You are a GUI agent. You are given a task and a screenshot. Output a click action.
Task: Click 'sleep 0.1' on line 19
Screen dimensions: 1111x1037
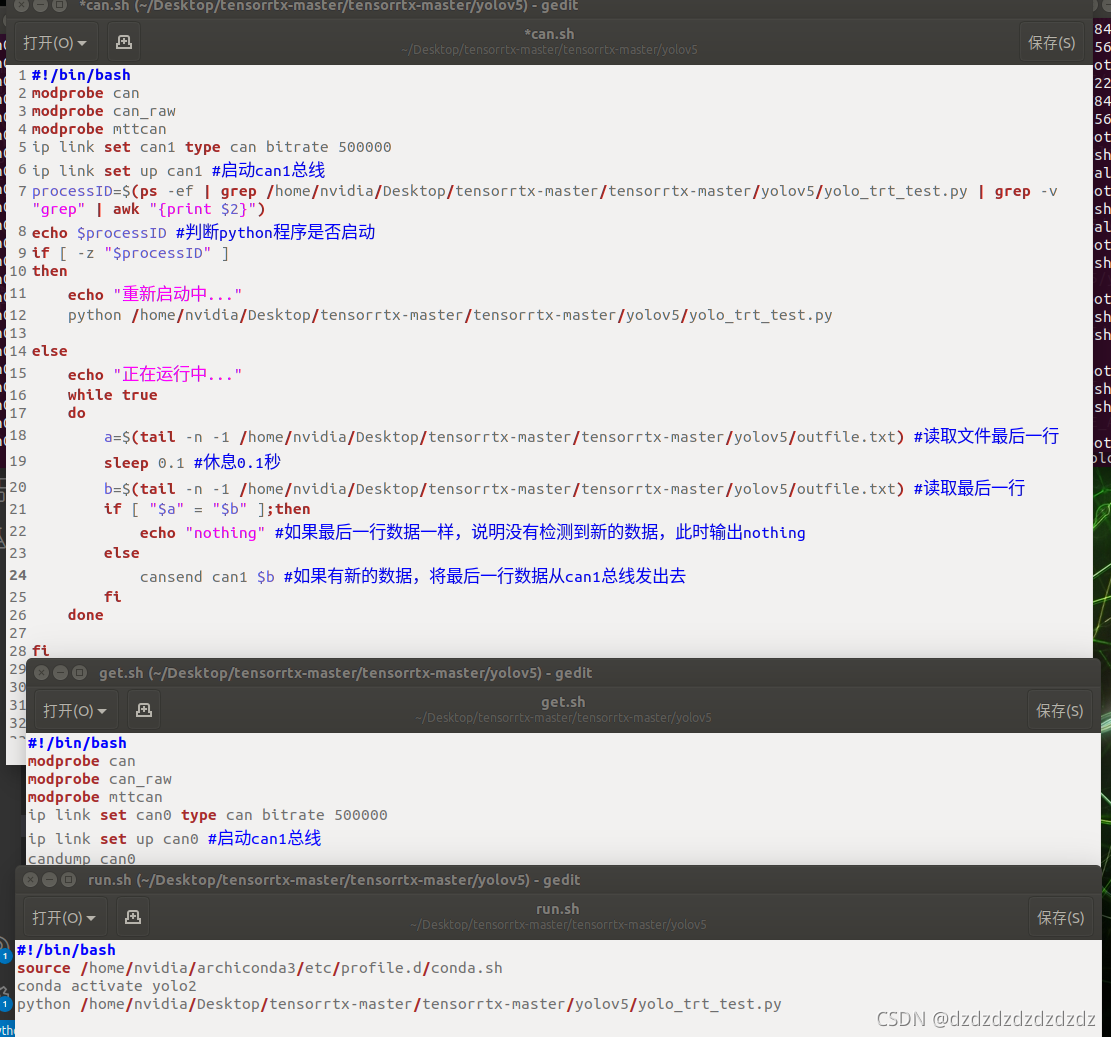pos(144,463)
